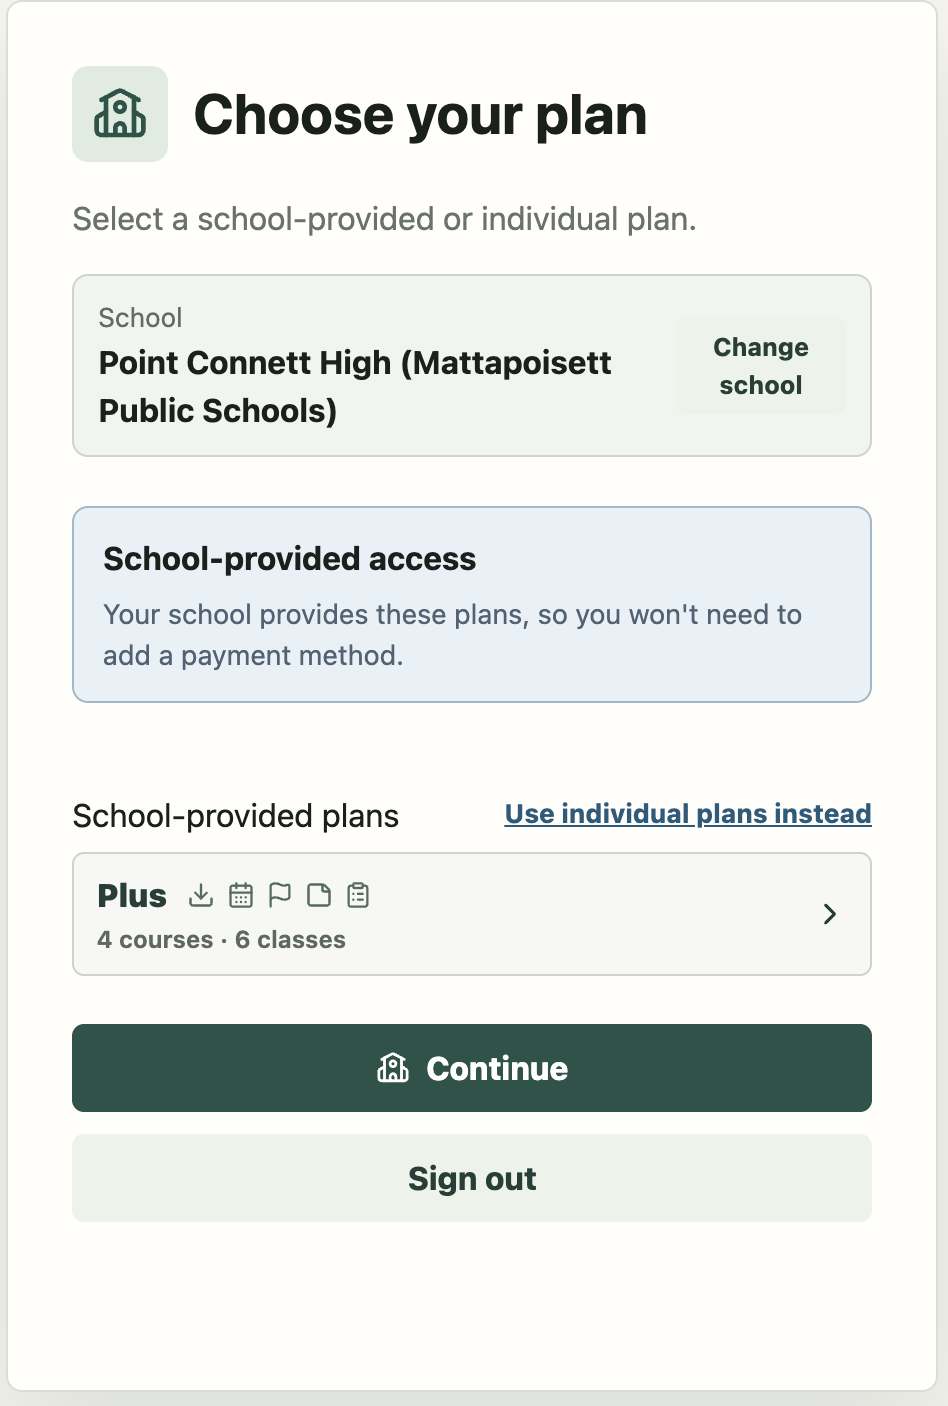The width and height of the screenshot is (948, 1406).
Task: Sign out of the account
Action: pos(472,1178)
